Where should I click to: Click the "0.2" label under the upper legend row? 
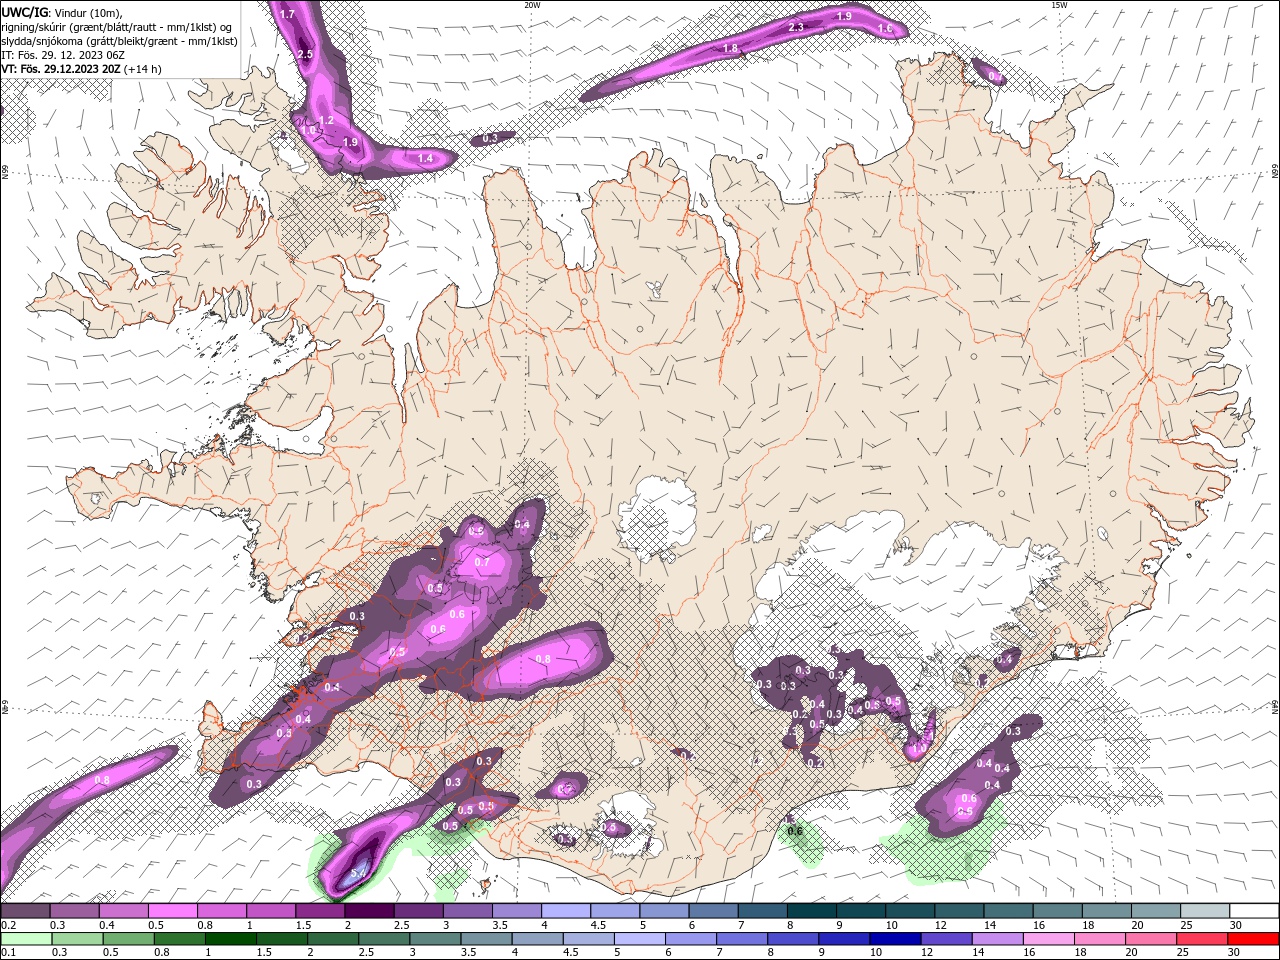tap(9, 925)
